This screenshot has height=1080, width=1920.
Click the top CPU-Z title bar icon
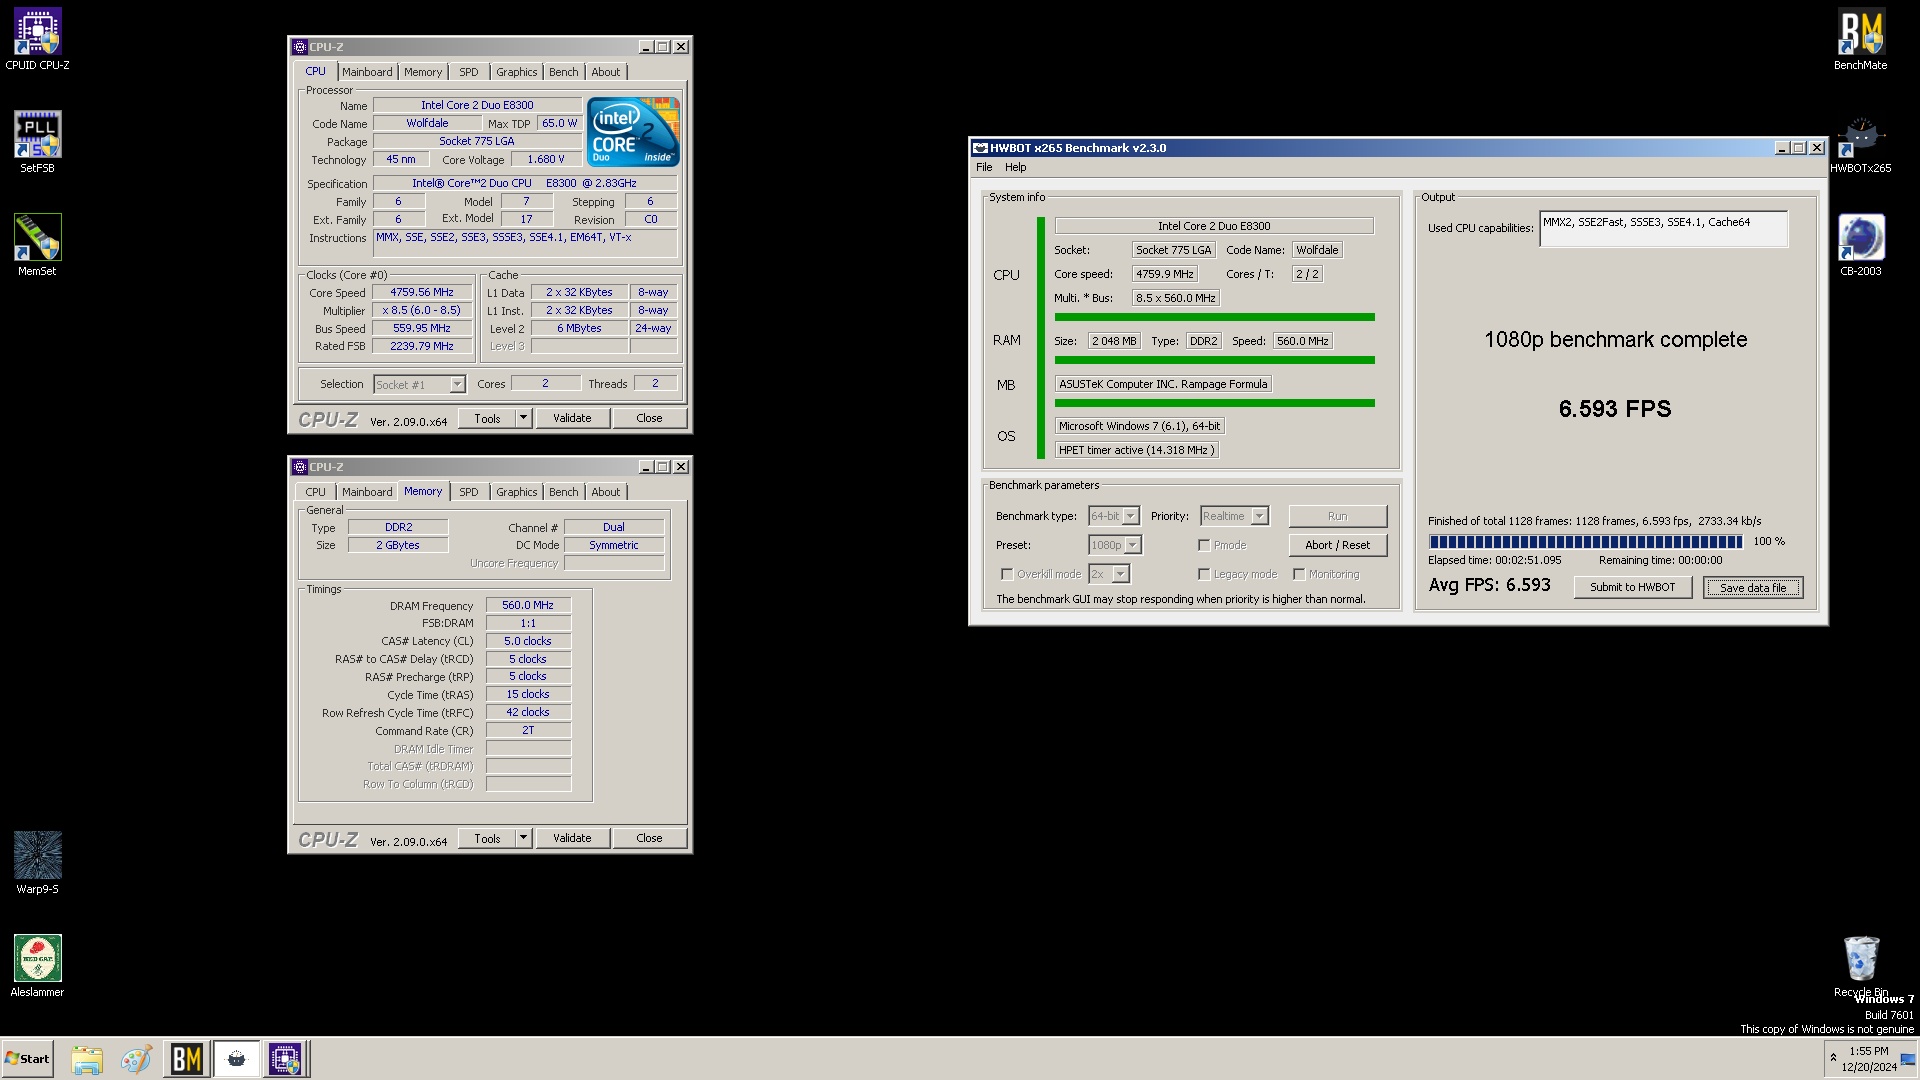pos(300,47)
